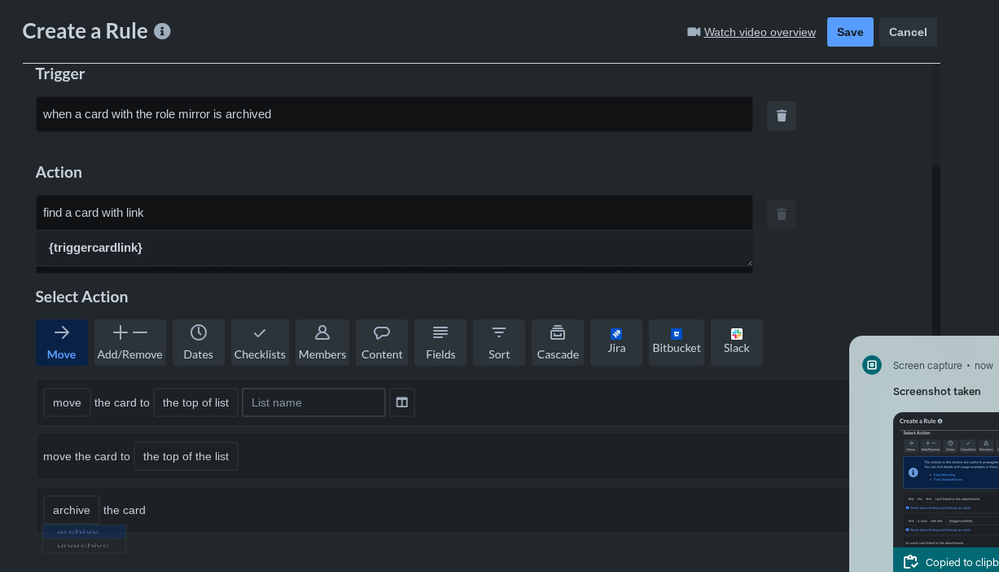This screenshot has height=572, width=999.
Task: Change 'the top of the list' option
Action: 186,456
